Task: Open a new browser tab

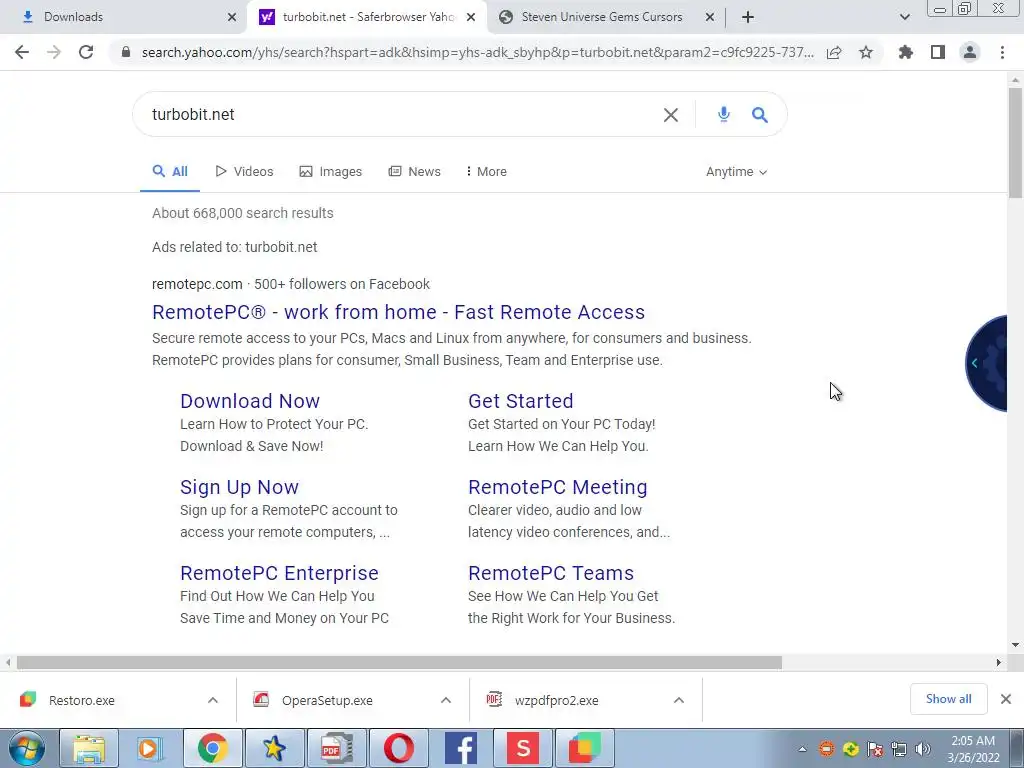Action: (x=748, y=17)
